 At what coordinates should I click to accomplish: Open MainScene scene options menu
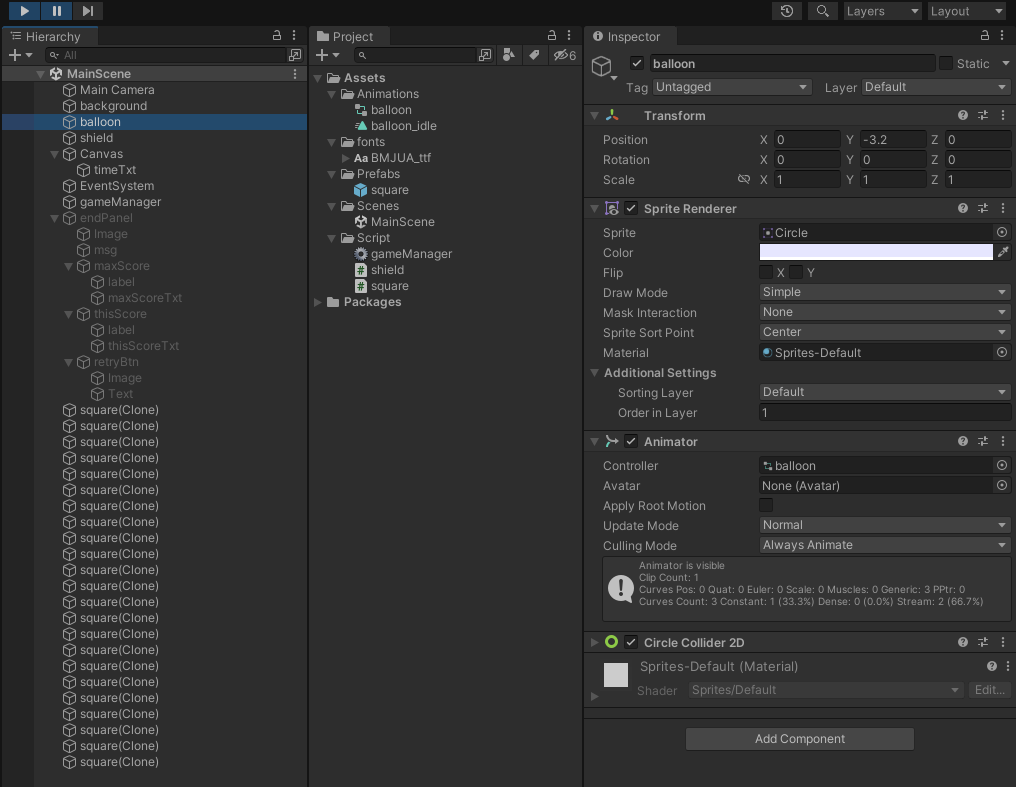click(295, 74)
